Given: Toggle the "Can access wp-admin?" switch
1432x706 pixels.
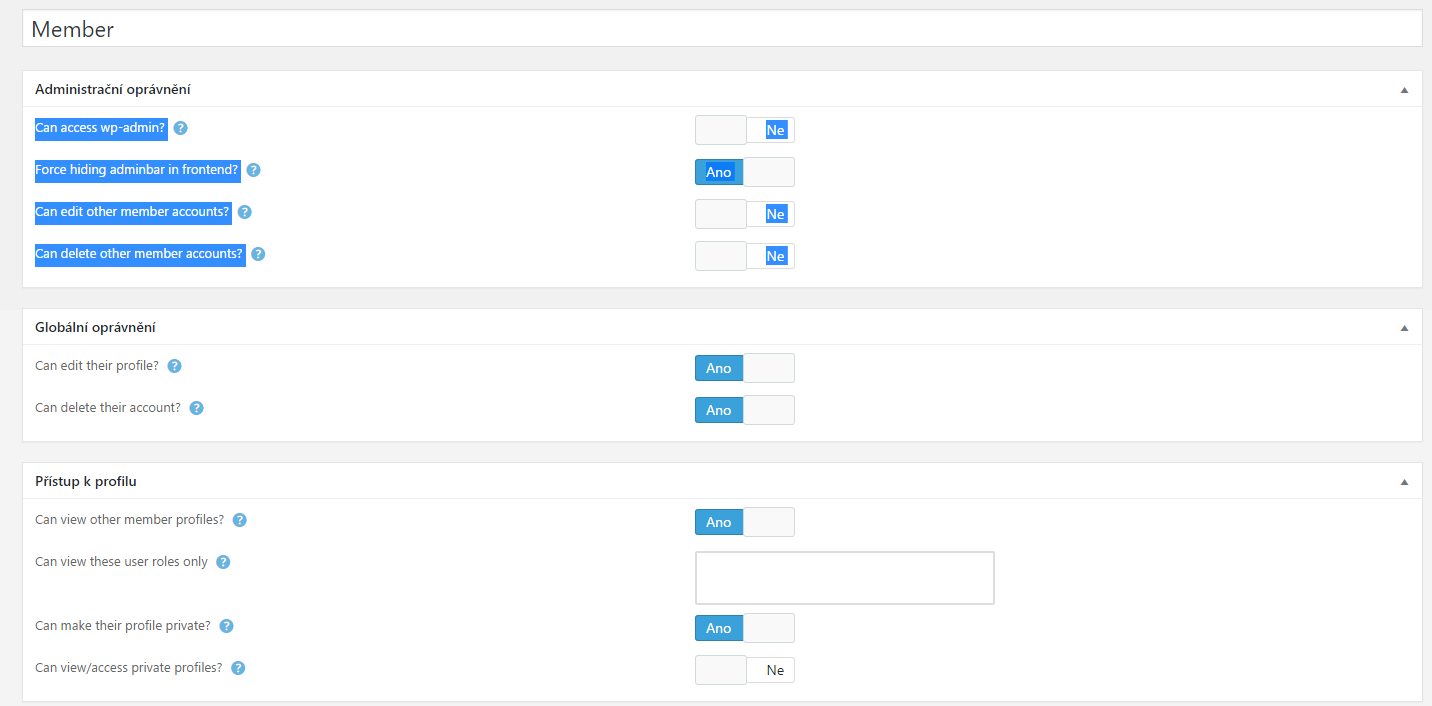Looking at the screenshot, I should click(x=745, y=130).
